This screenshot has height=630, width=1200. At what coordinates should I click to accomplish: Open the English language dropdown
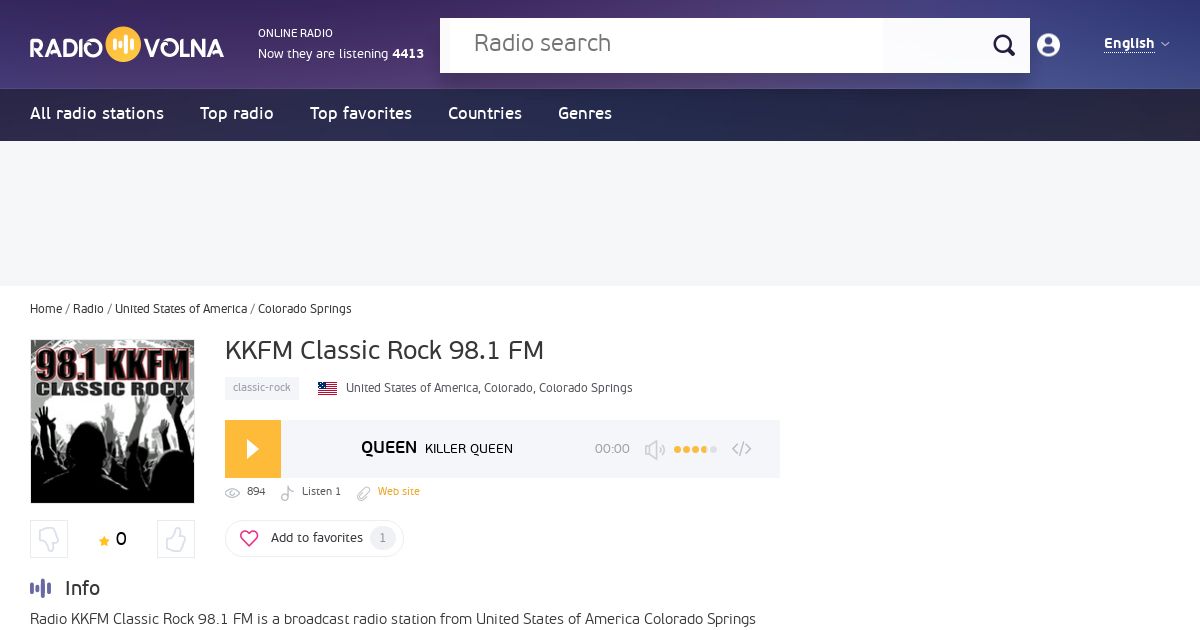click(1136, 44)
